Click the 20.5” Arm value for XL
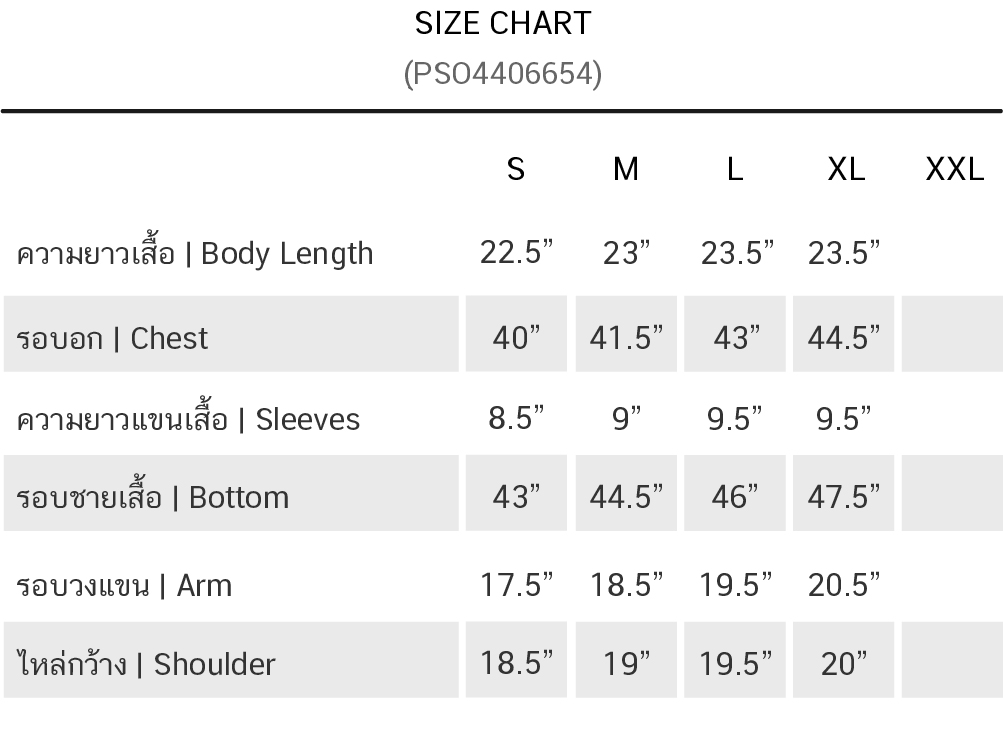This screenshot has width=1003, height=746. 844,584
